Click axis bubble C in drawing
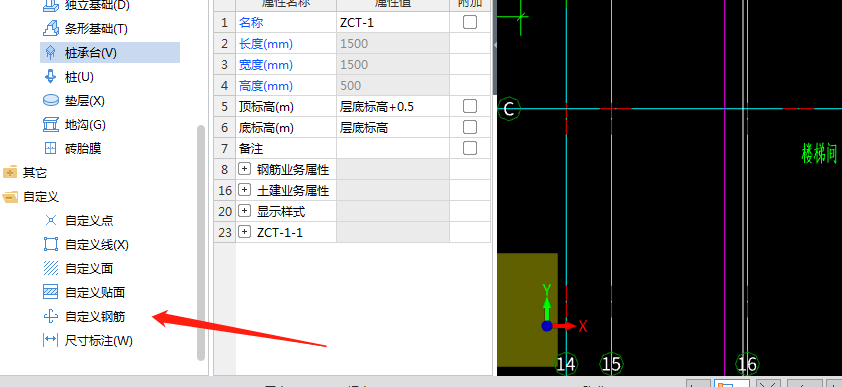The image size is (842, 387). click(509, 109)
